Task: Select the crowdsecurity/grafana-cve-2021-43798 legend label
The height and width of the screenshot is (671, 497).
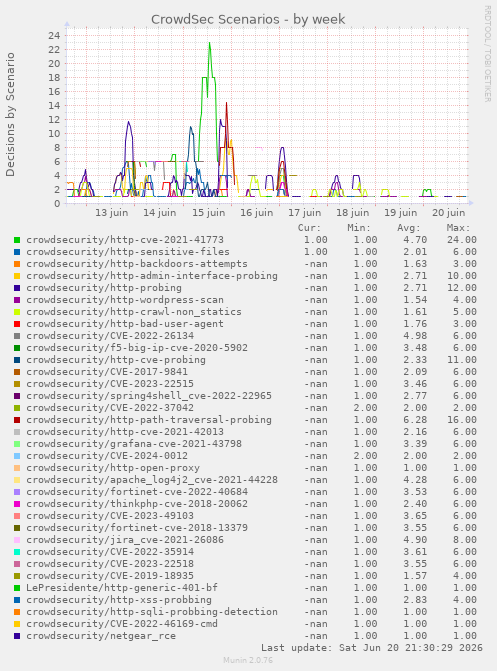Action: [x=134, y=443]
